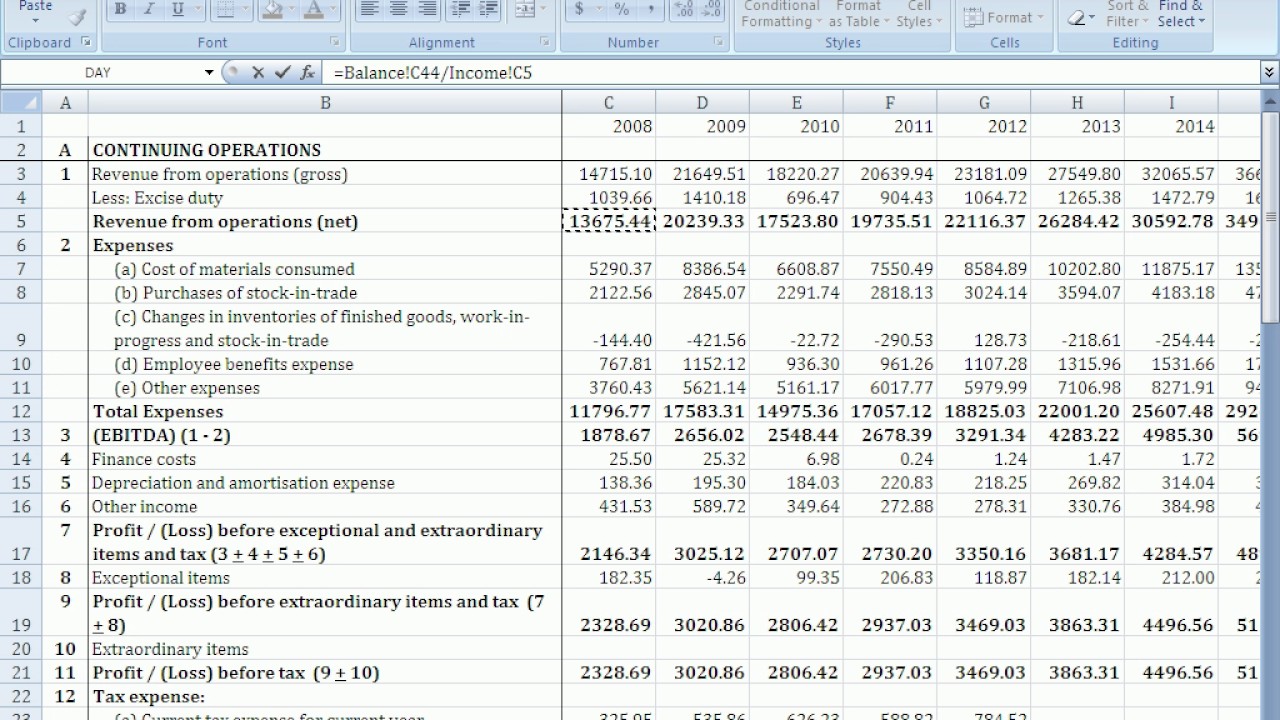Image resolution: width=1280 pixels, height=720 pixels.
Task: Apply comma style number format
Action: point(651,10)
